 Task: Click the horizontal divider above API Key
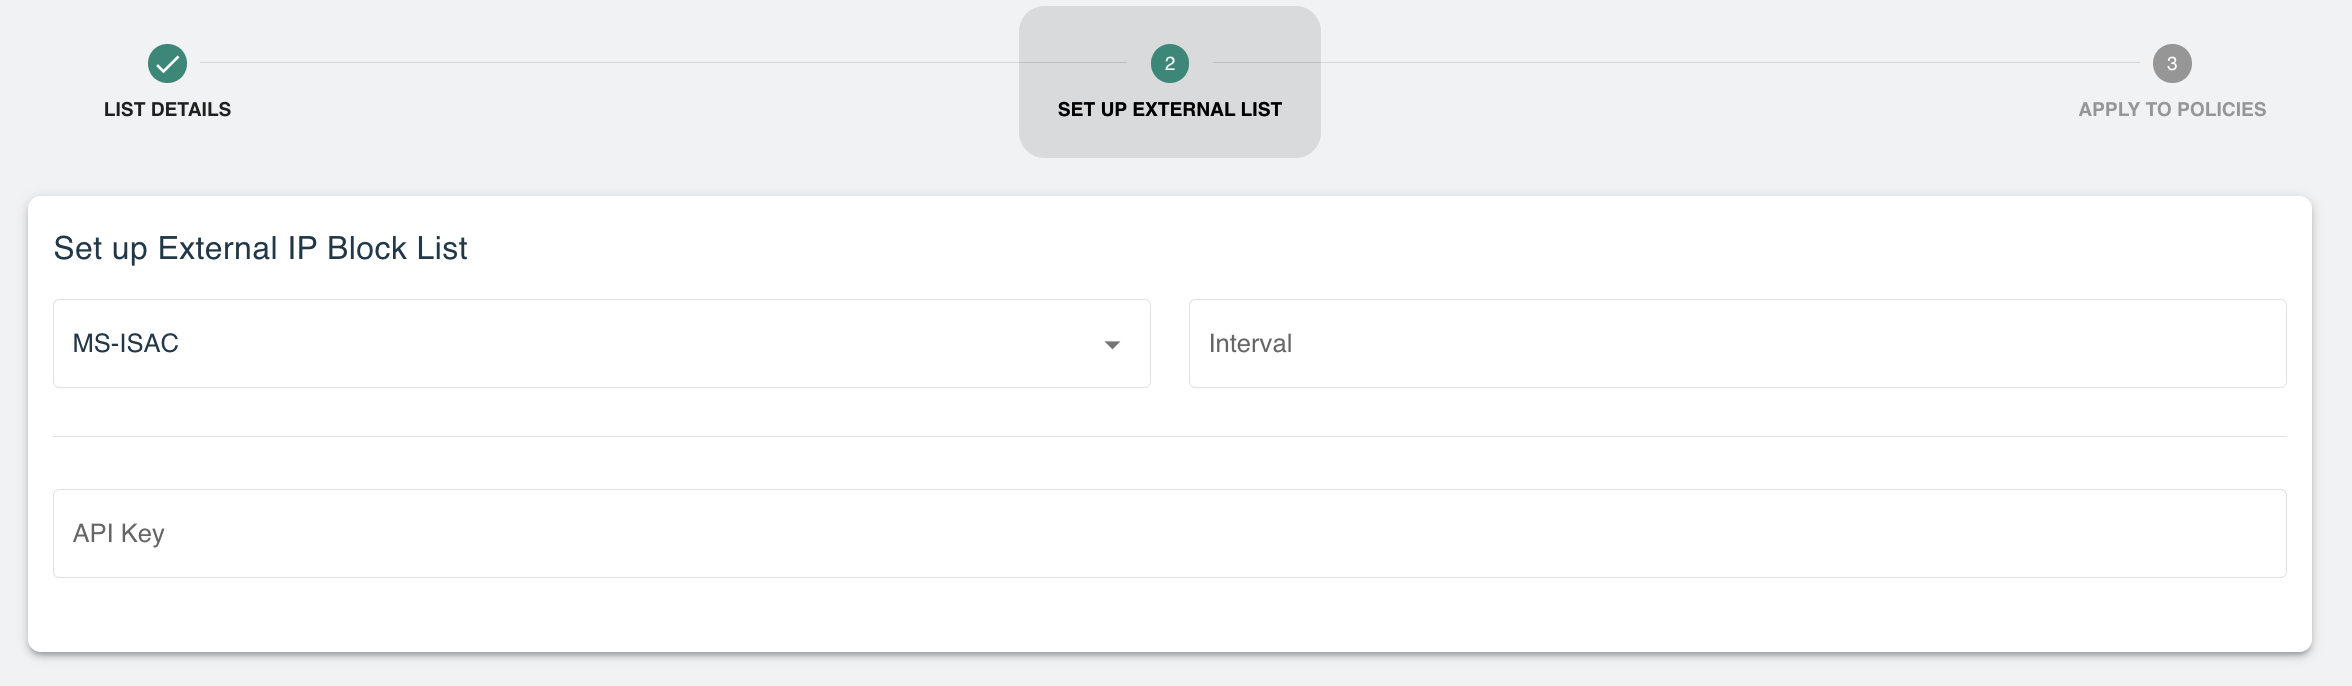pyautogui.click(x=1170, y=436)
